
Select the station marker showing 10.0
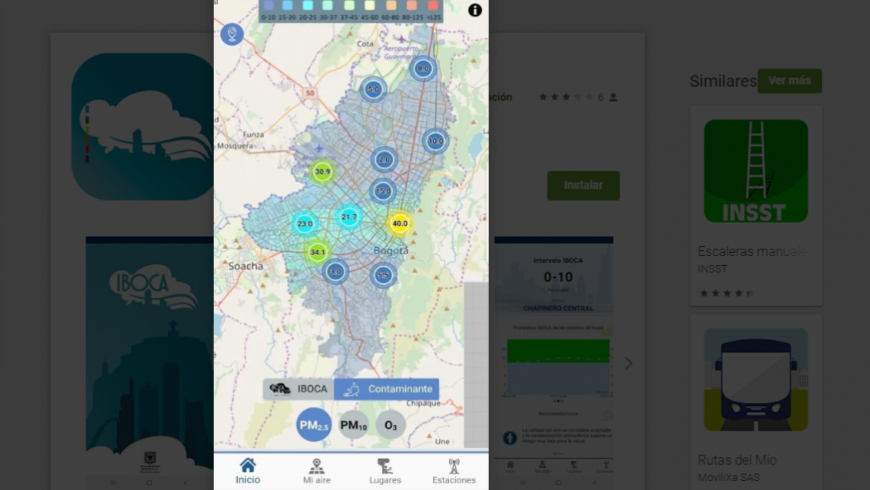click(436, 141)
